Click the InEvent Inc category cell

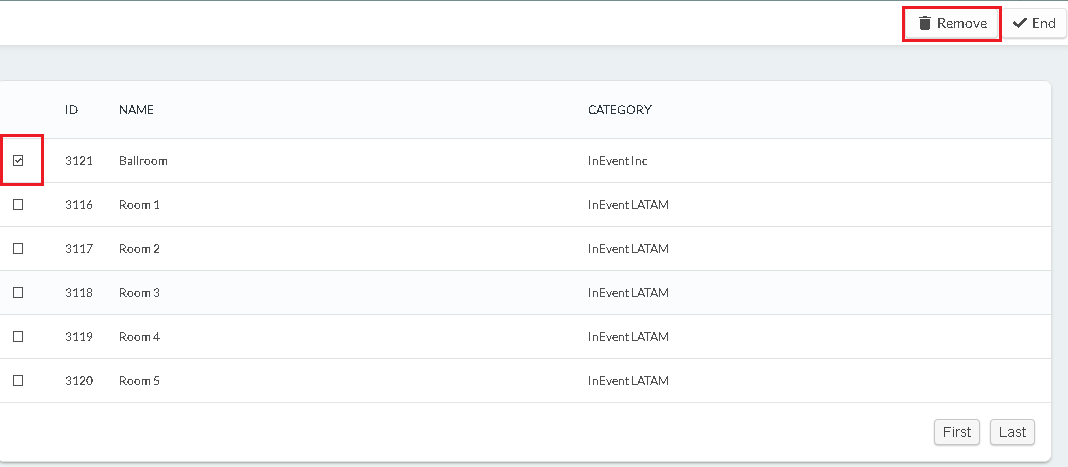coord(618,161)
